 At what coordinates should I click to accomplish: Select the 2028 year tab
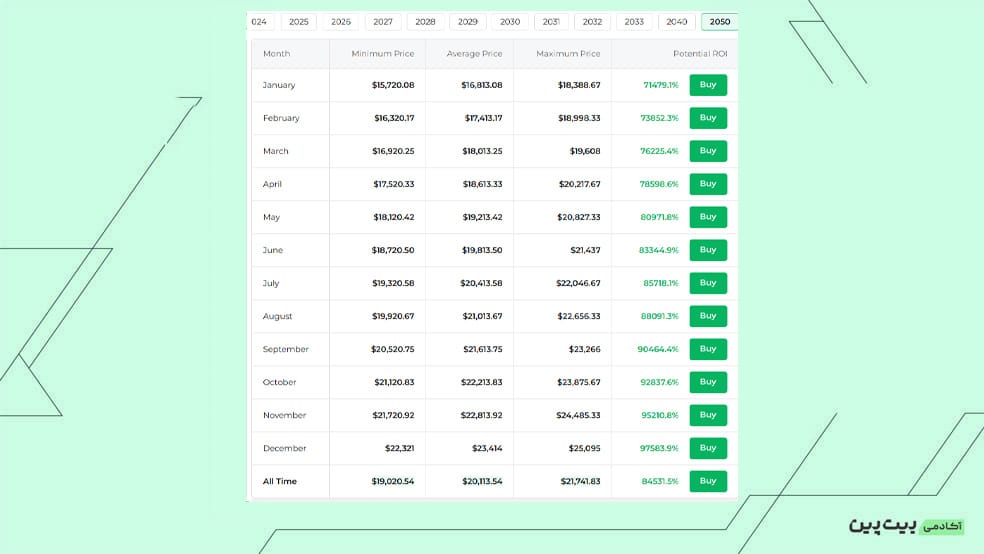point(425,22)
